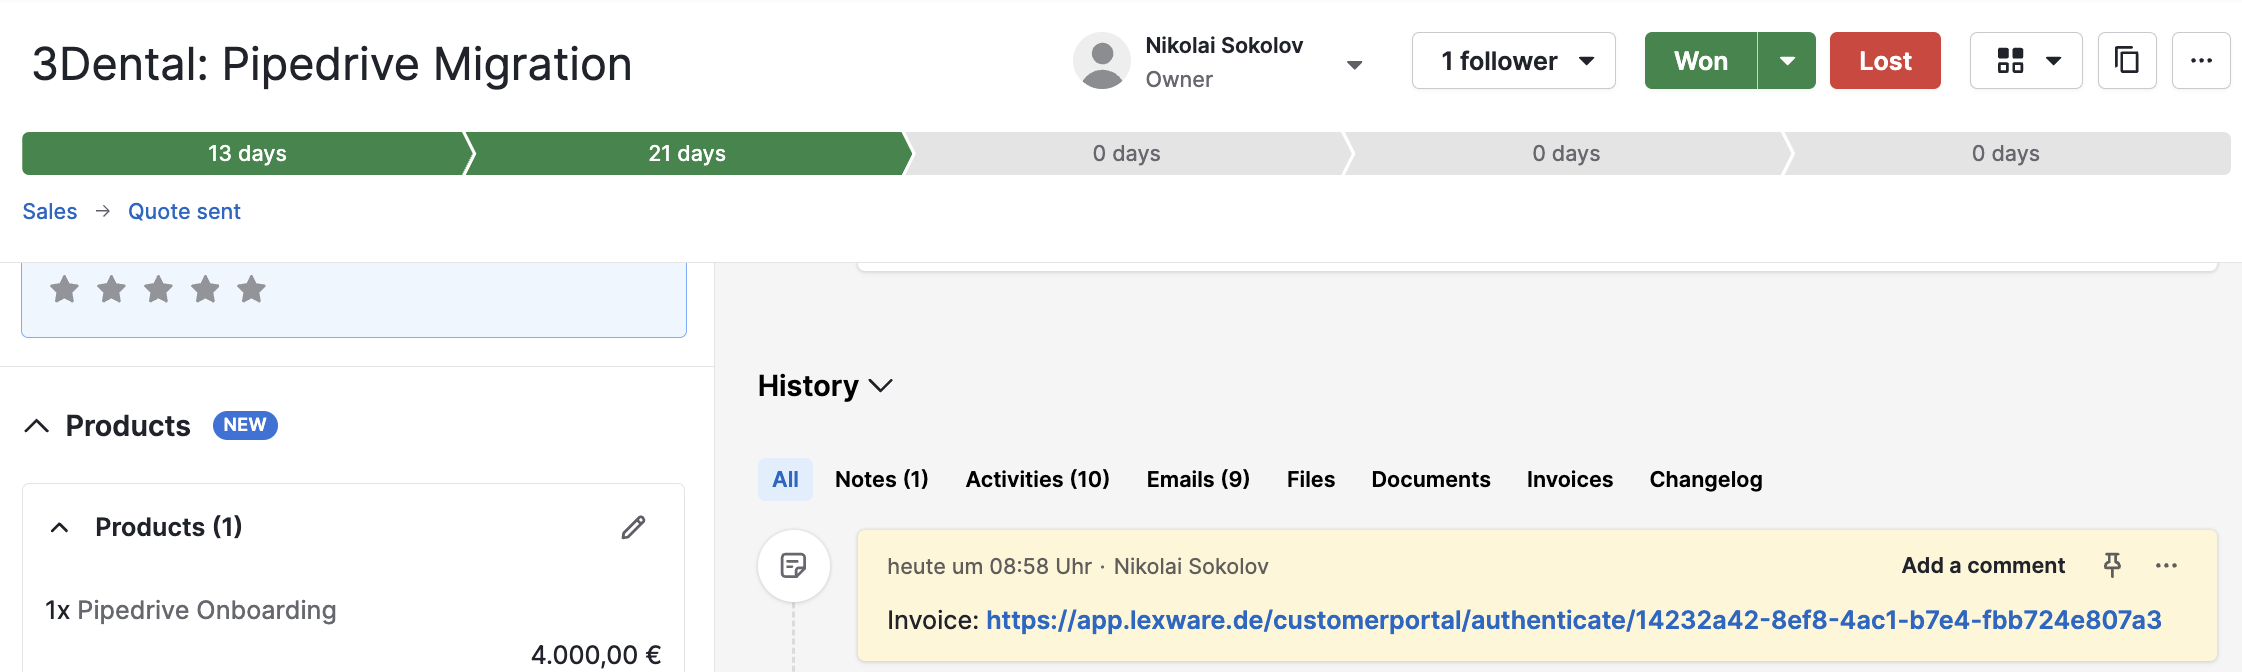
Task: Switch to the Emails (9) tab
Action: pos(1198,479)
